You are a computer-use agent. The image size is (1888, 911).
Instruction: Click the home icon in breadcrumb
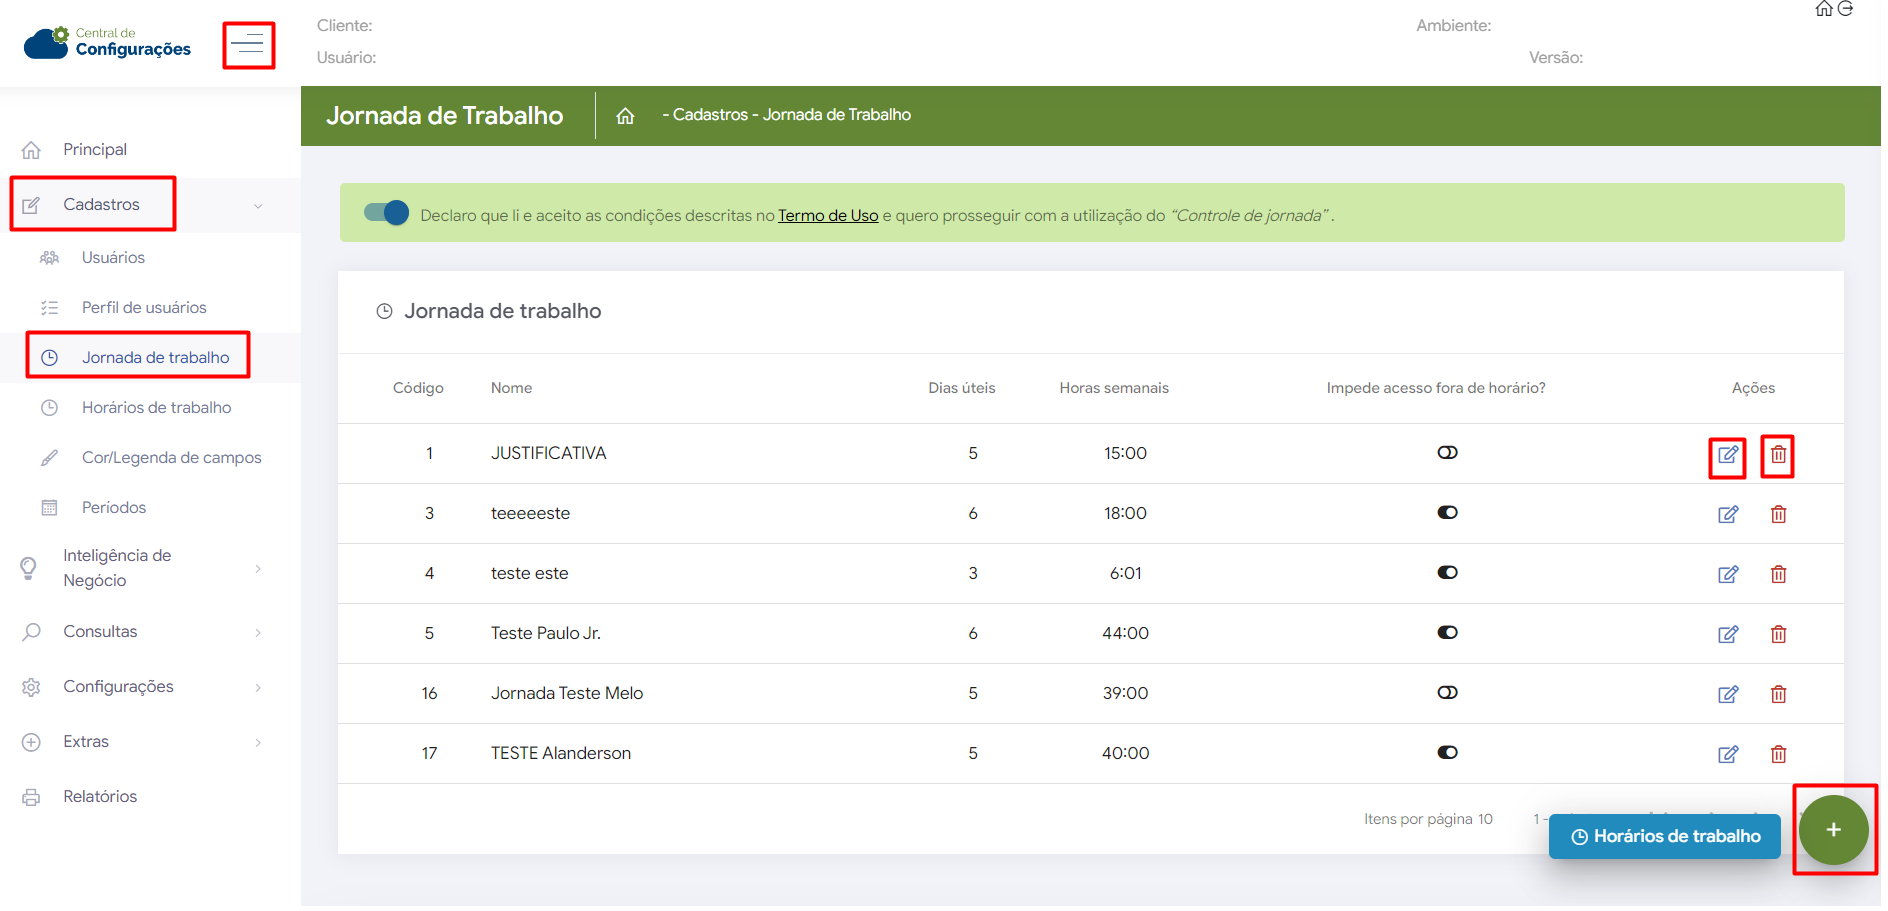point(625,116)
